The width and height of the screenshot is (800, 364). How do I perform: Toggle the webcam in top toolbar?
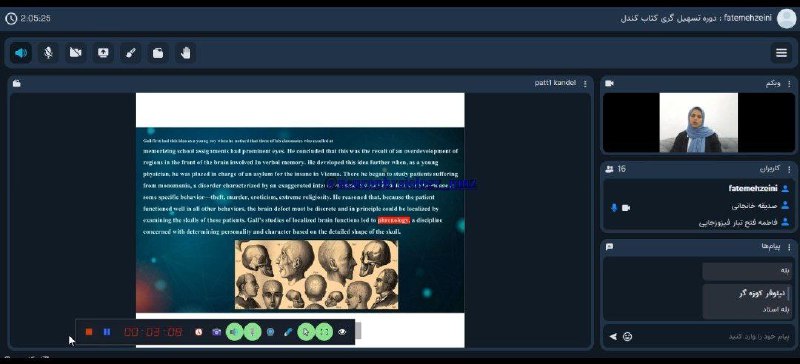pos(76,53)
